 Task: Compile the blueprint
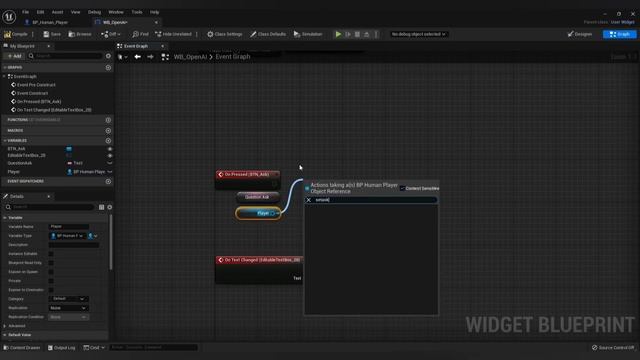tap(16, 34)
